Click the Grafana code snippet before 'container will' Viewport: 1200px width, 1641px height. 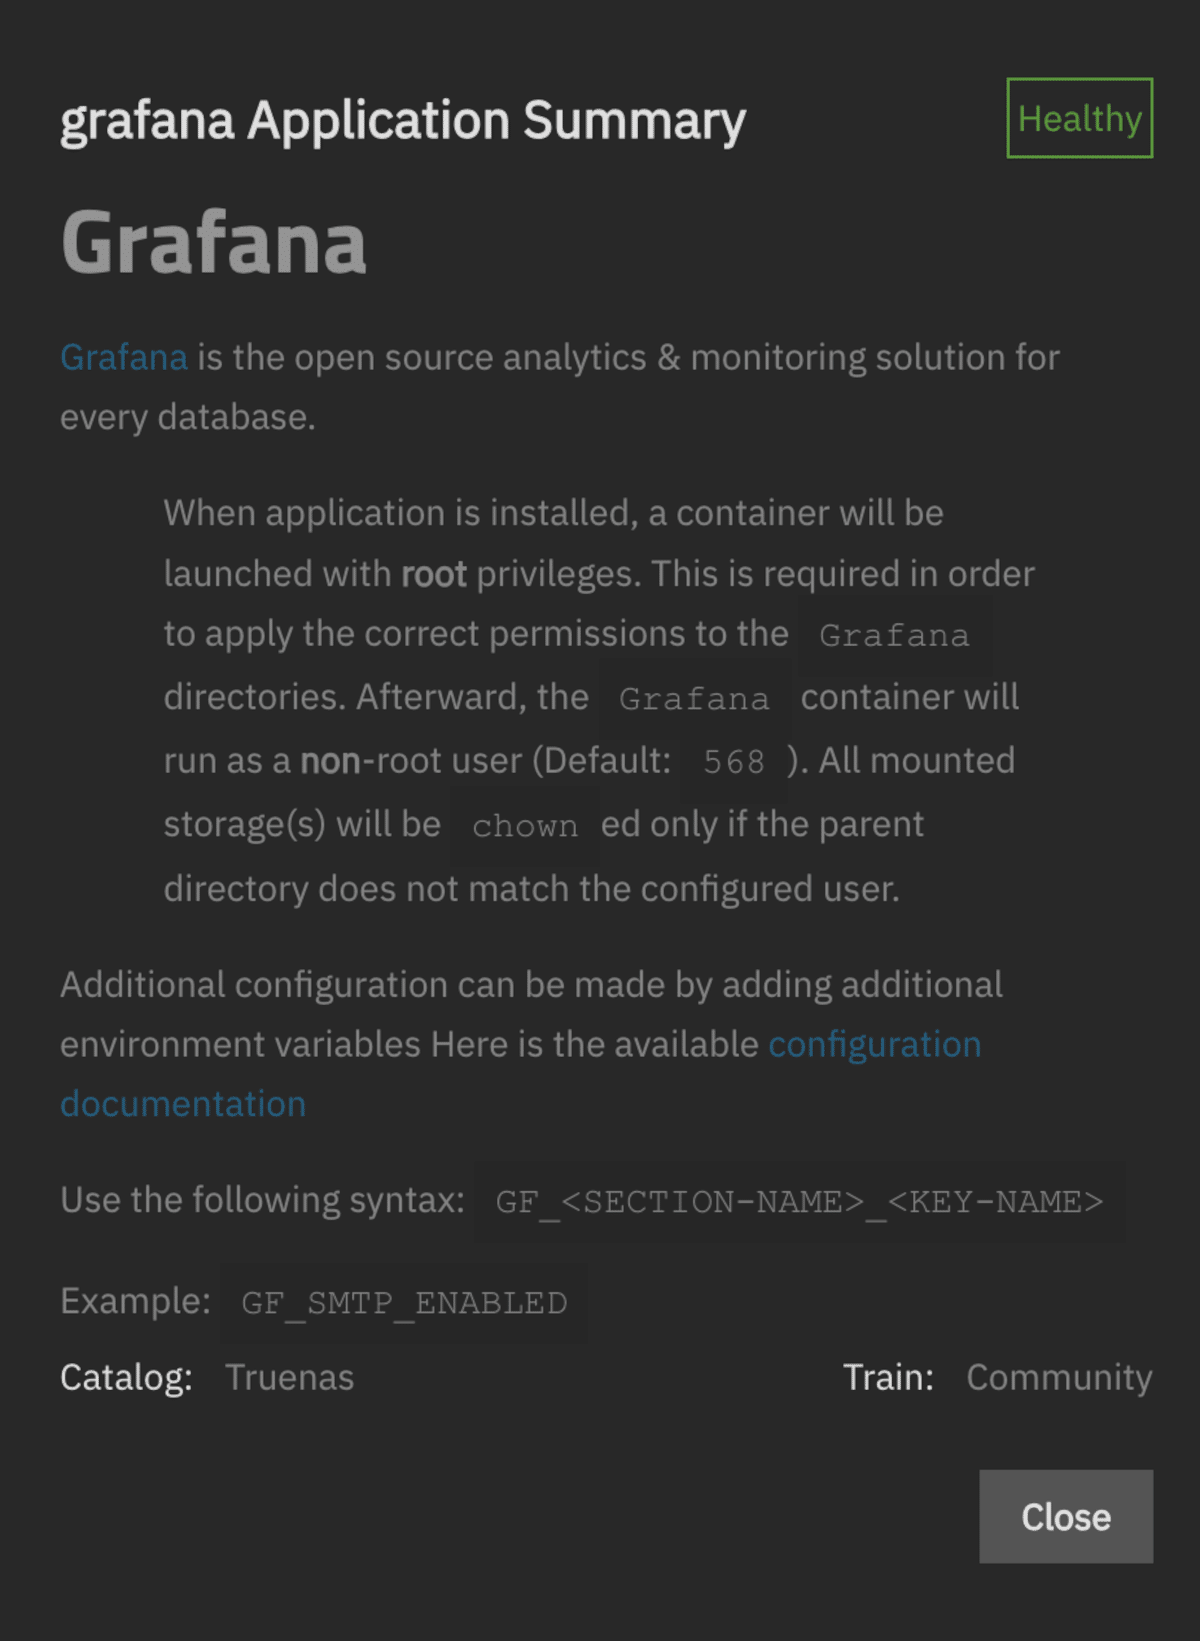(x=694, y=698)
